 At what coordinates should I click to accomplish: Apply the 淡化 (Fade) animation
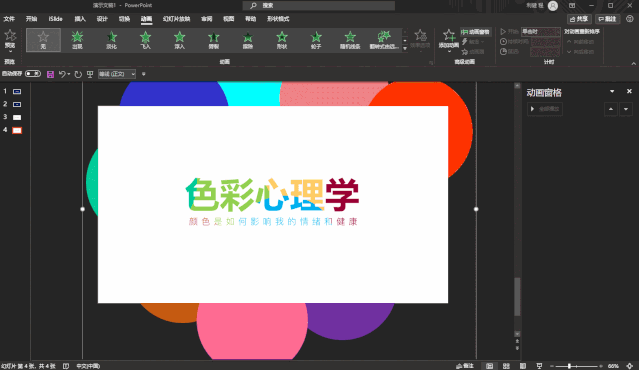click(x=111, y=40)
